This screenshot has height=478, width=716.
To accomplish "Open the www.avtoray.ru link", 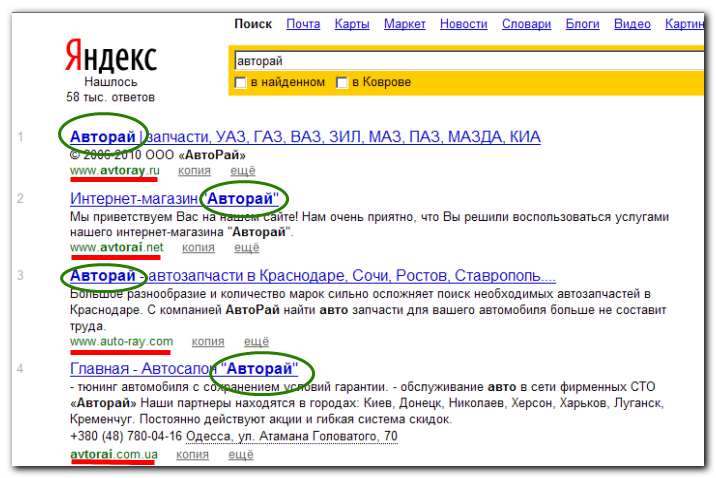I will (x=115, y=171).
